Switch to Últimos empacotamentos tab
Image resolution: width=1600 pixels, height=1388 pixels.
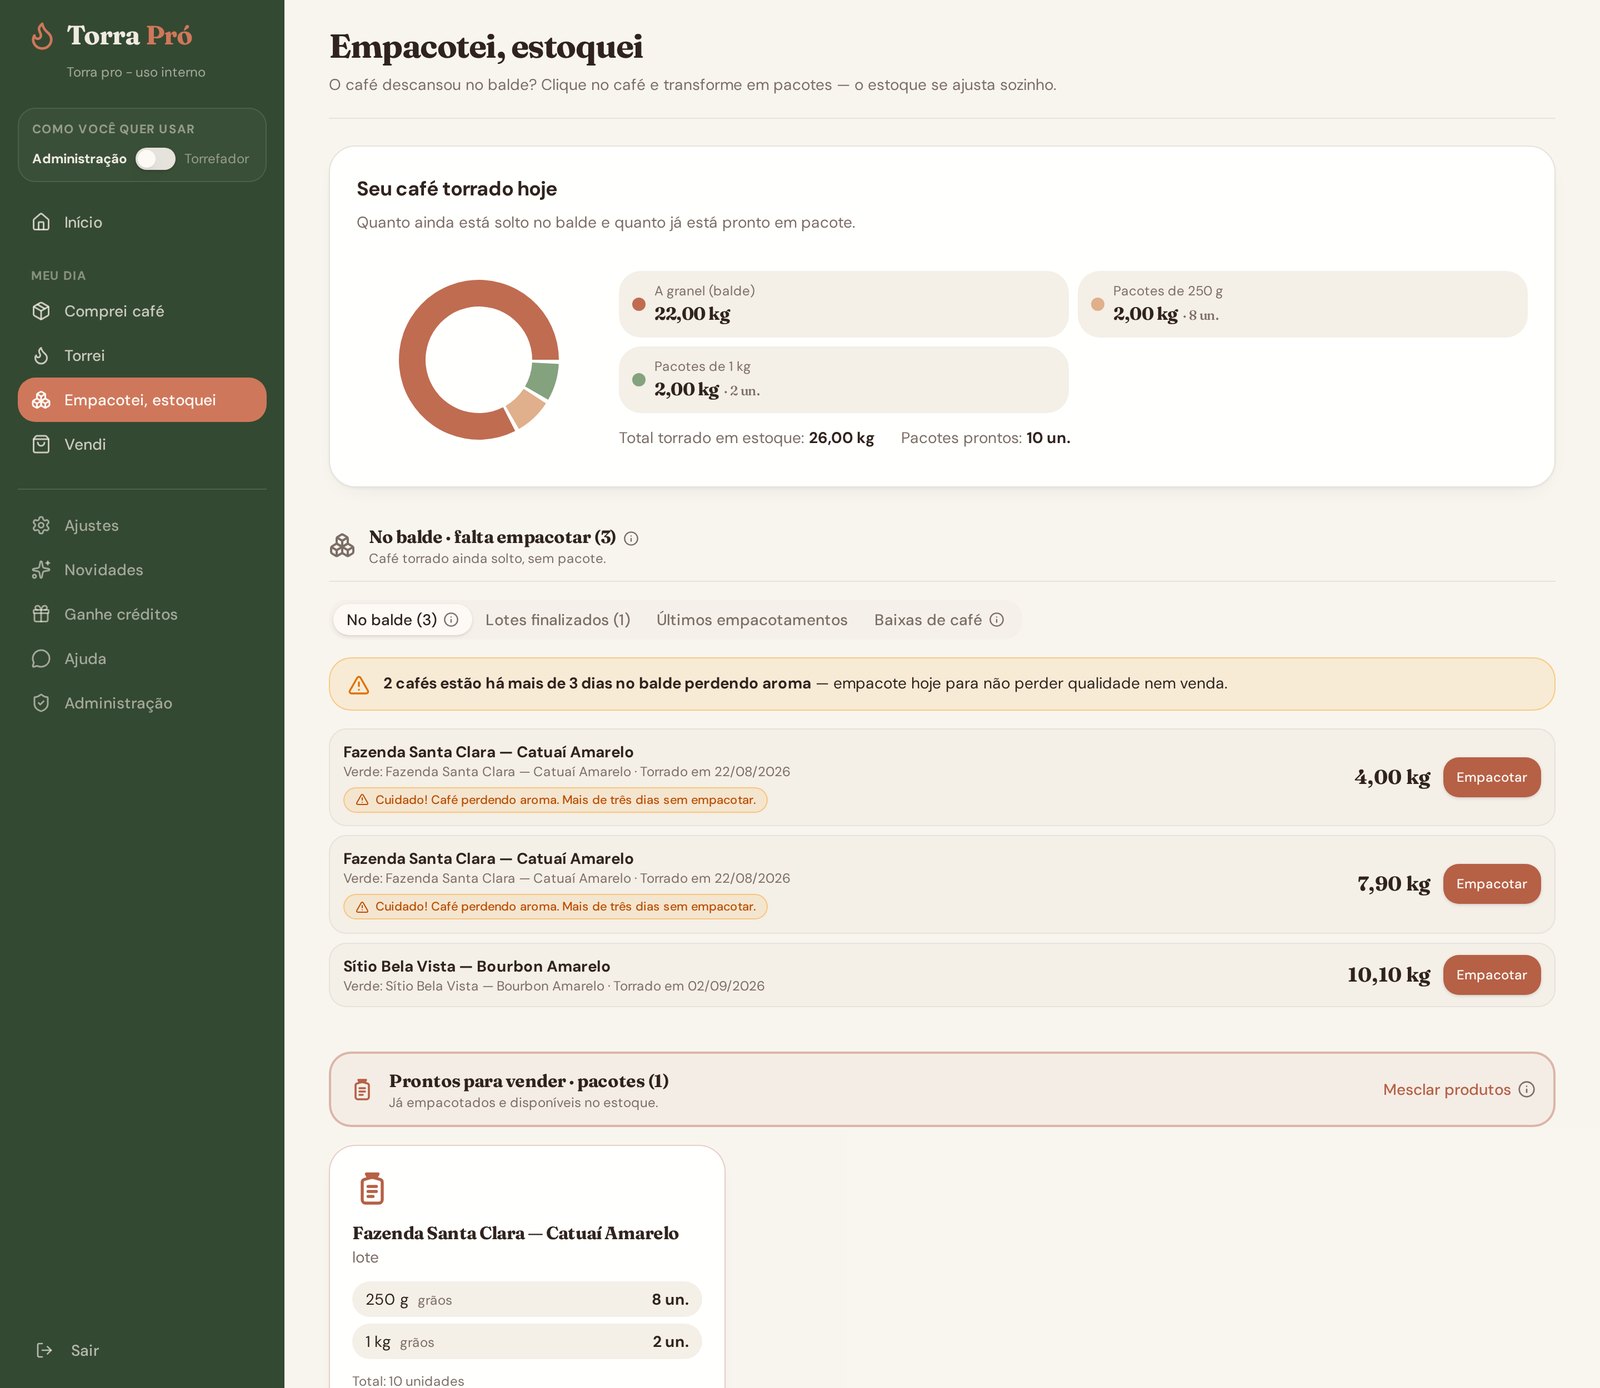pos(752,620)
